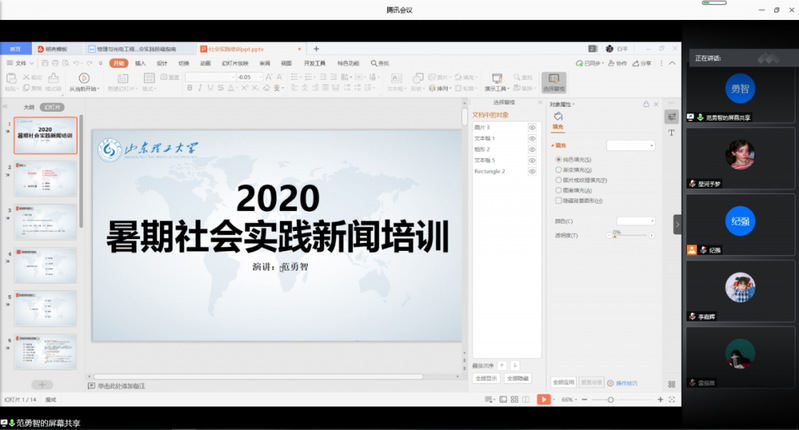
Task: Hide the 图片 3 object using eye icon
Action: [x=532, y=127]
